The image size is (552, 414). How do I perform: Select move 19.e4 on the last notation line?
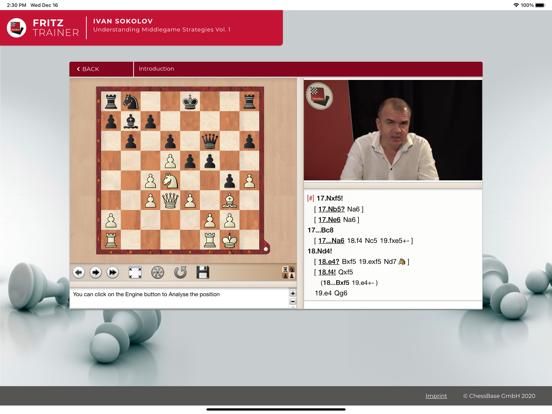pos(323,293)
